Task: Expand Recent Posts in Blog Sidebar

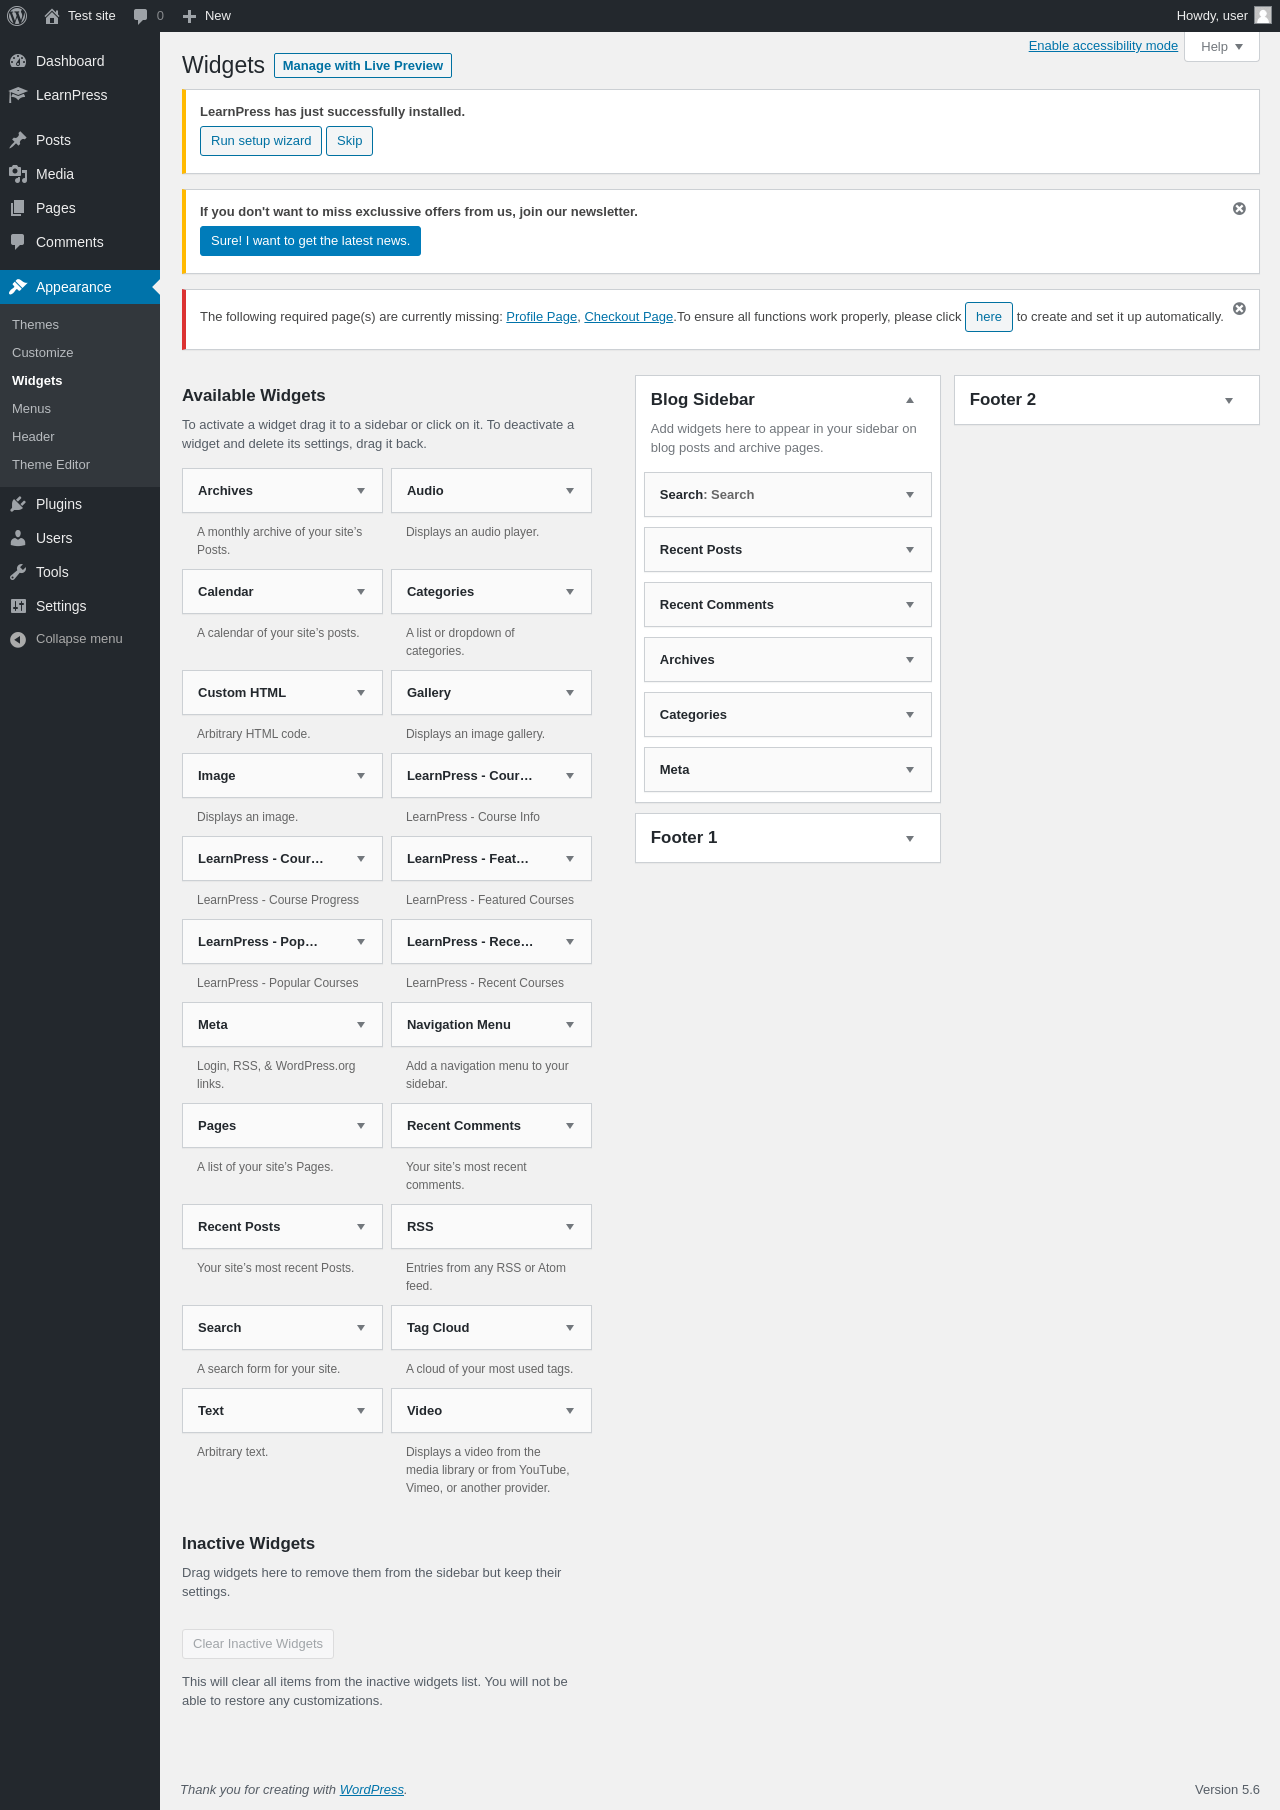Action: (910, 550)
